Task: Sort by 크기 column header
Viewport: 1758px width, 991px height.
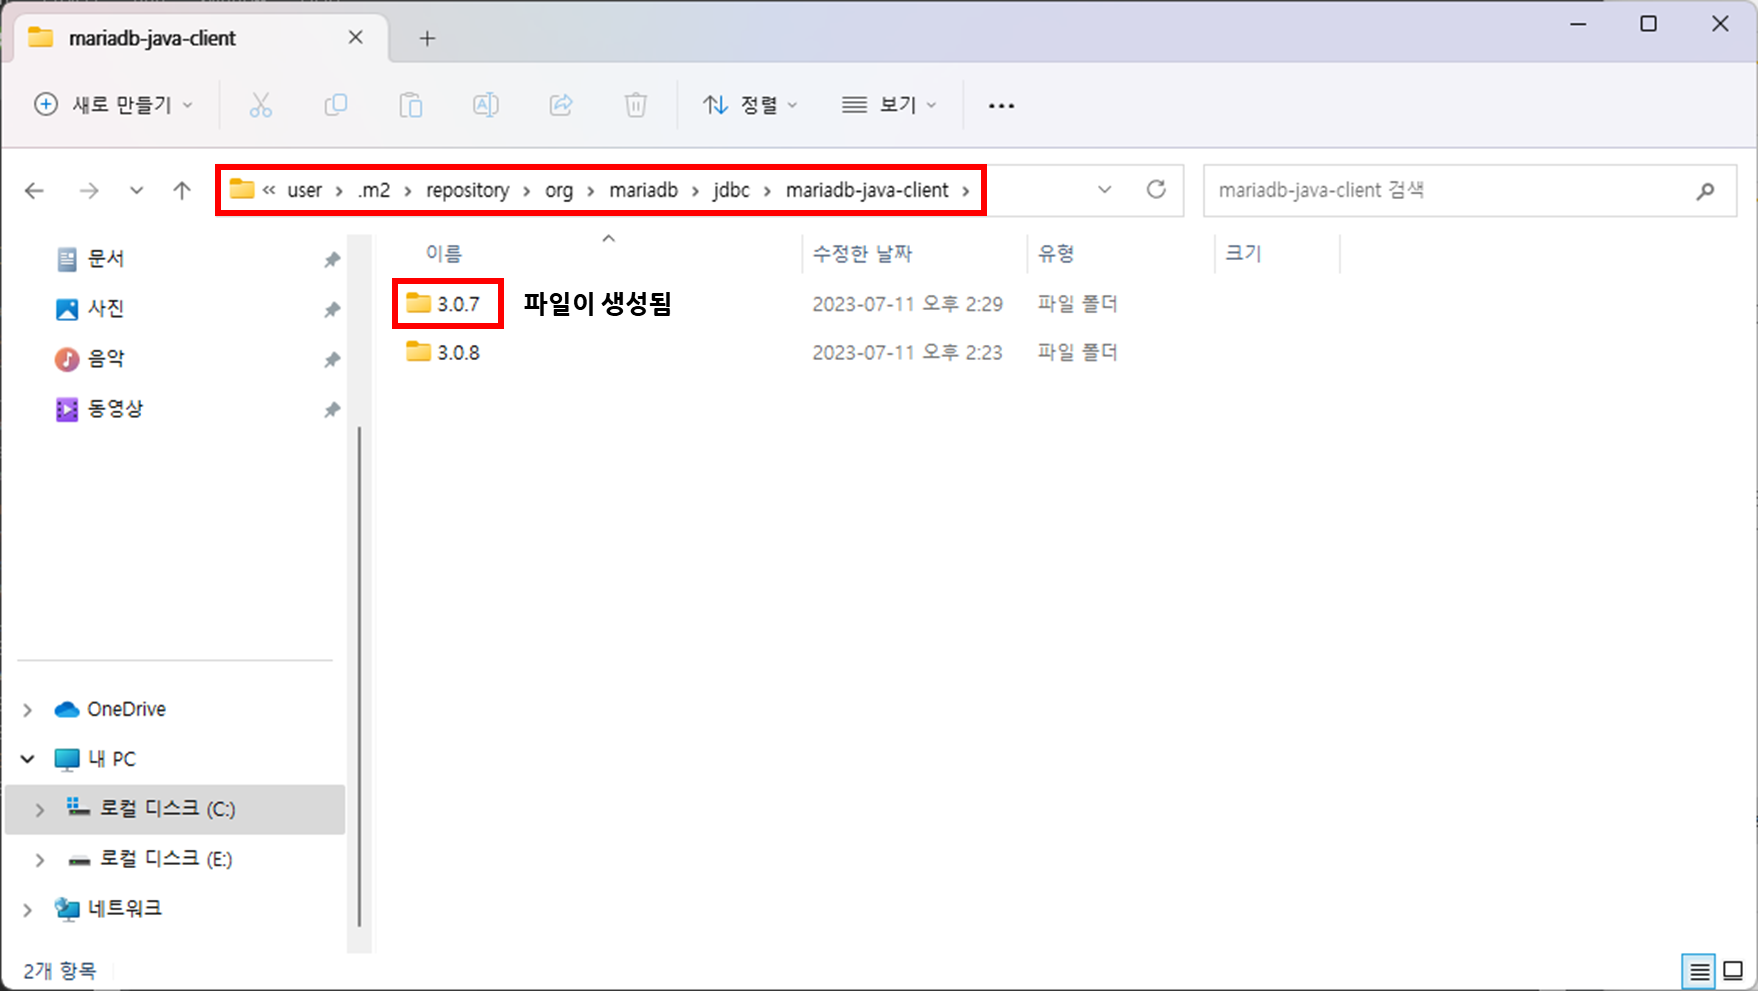Action: (1244, 254)
